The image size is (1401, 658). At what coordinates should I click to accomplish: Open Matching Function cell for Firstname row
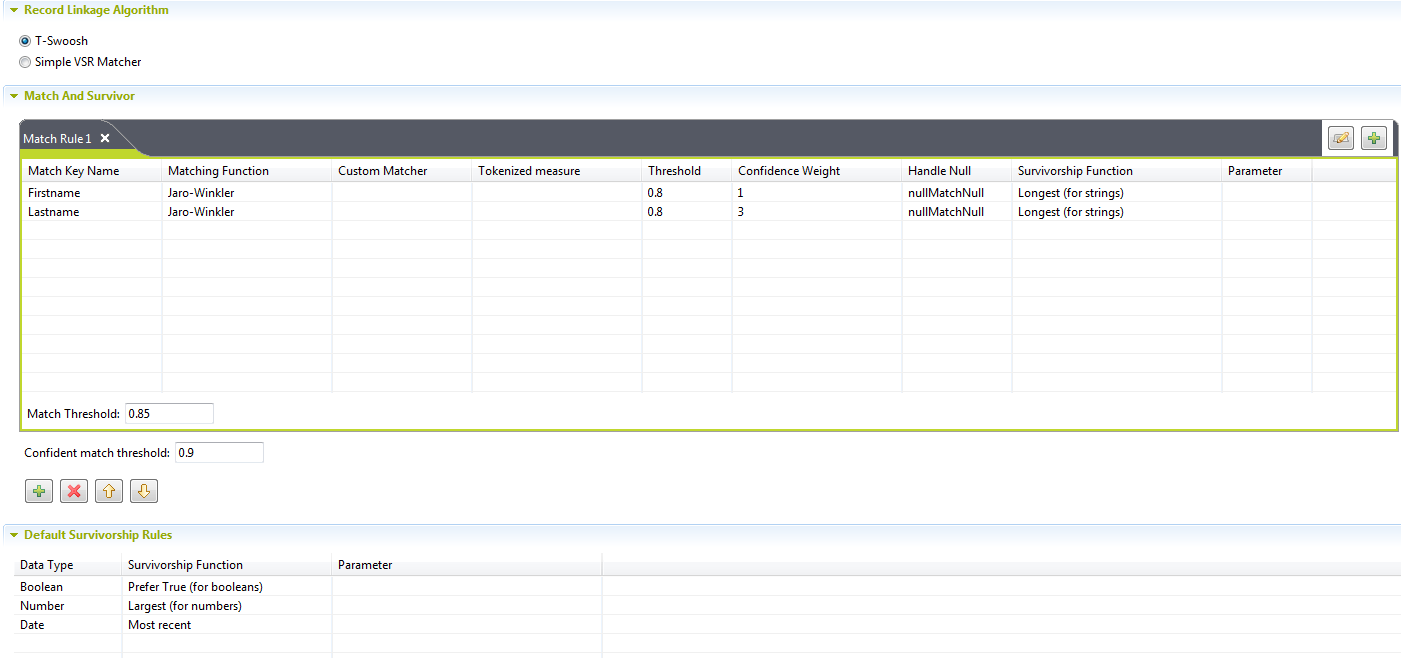(245, 193)
